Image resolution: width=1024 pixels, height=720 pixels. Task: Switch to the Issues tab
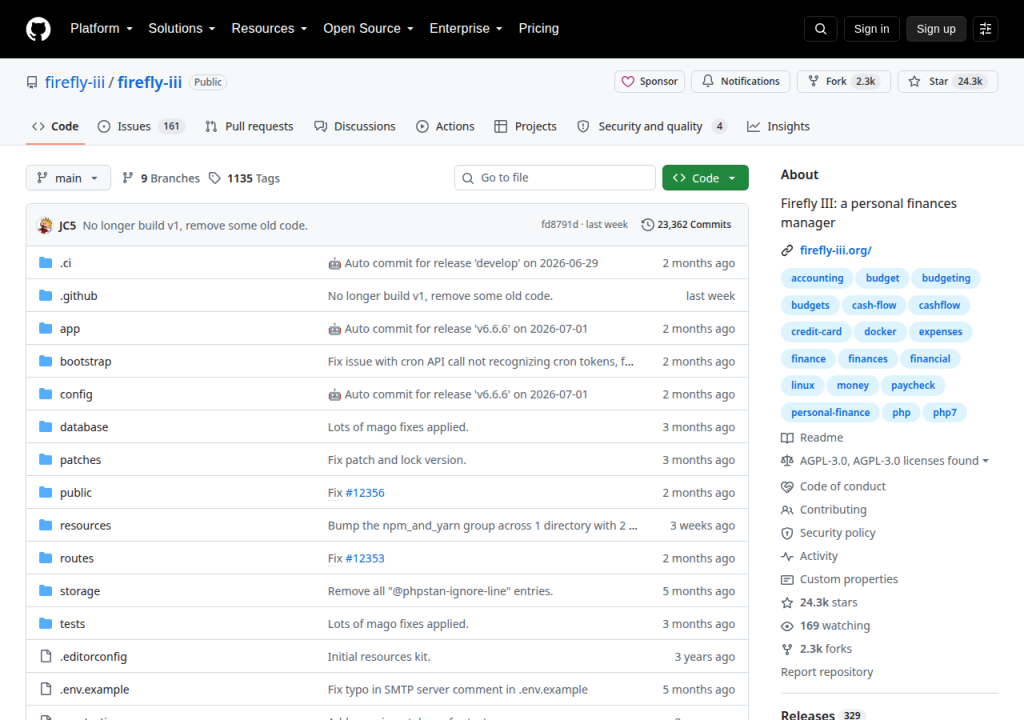tap(141, 126)
